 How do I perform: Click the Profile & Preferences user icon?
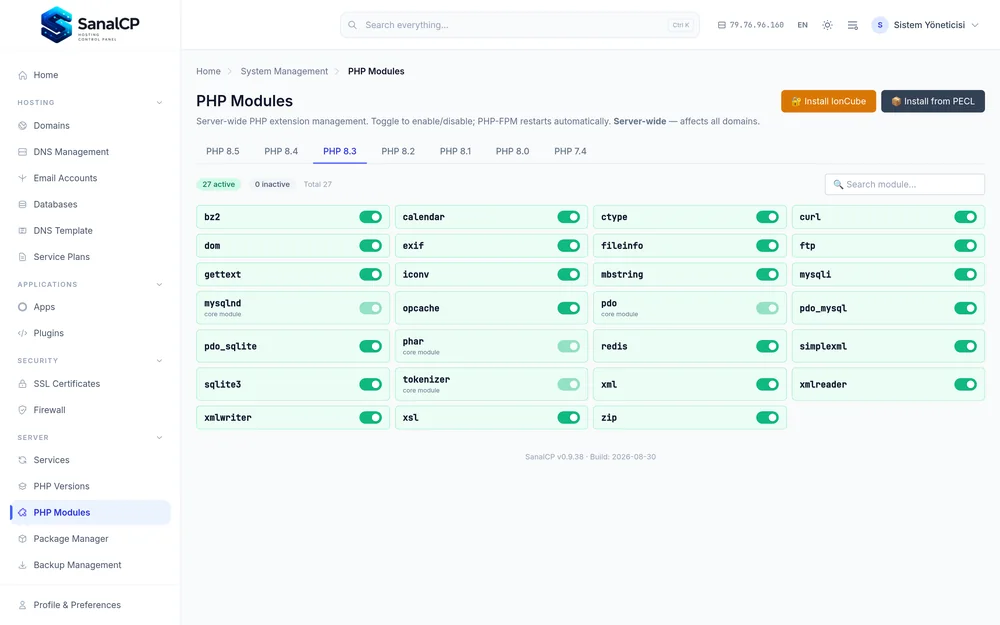[22, 605]
